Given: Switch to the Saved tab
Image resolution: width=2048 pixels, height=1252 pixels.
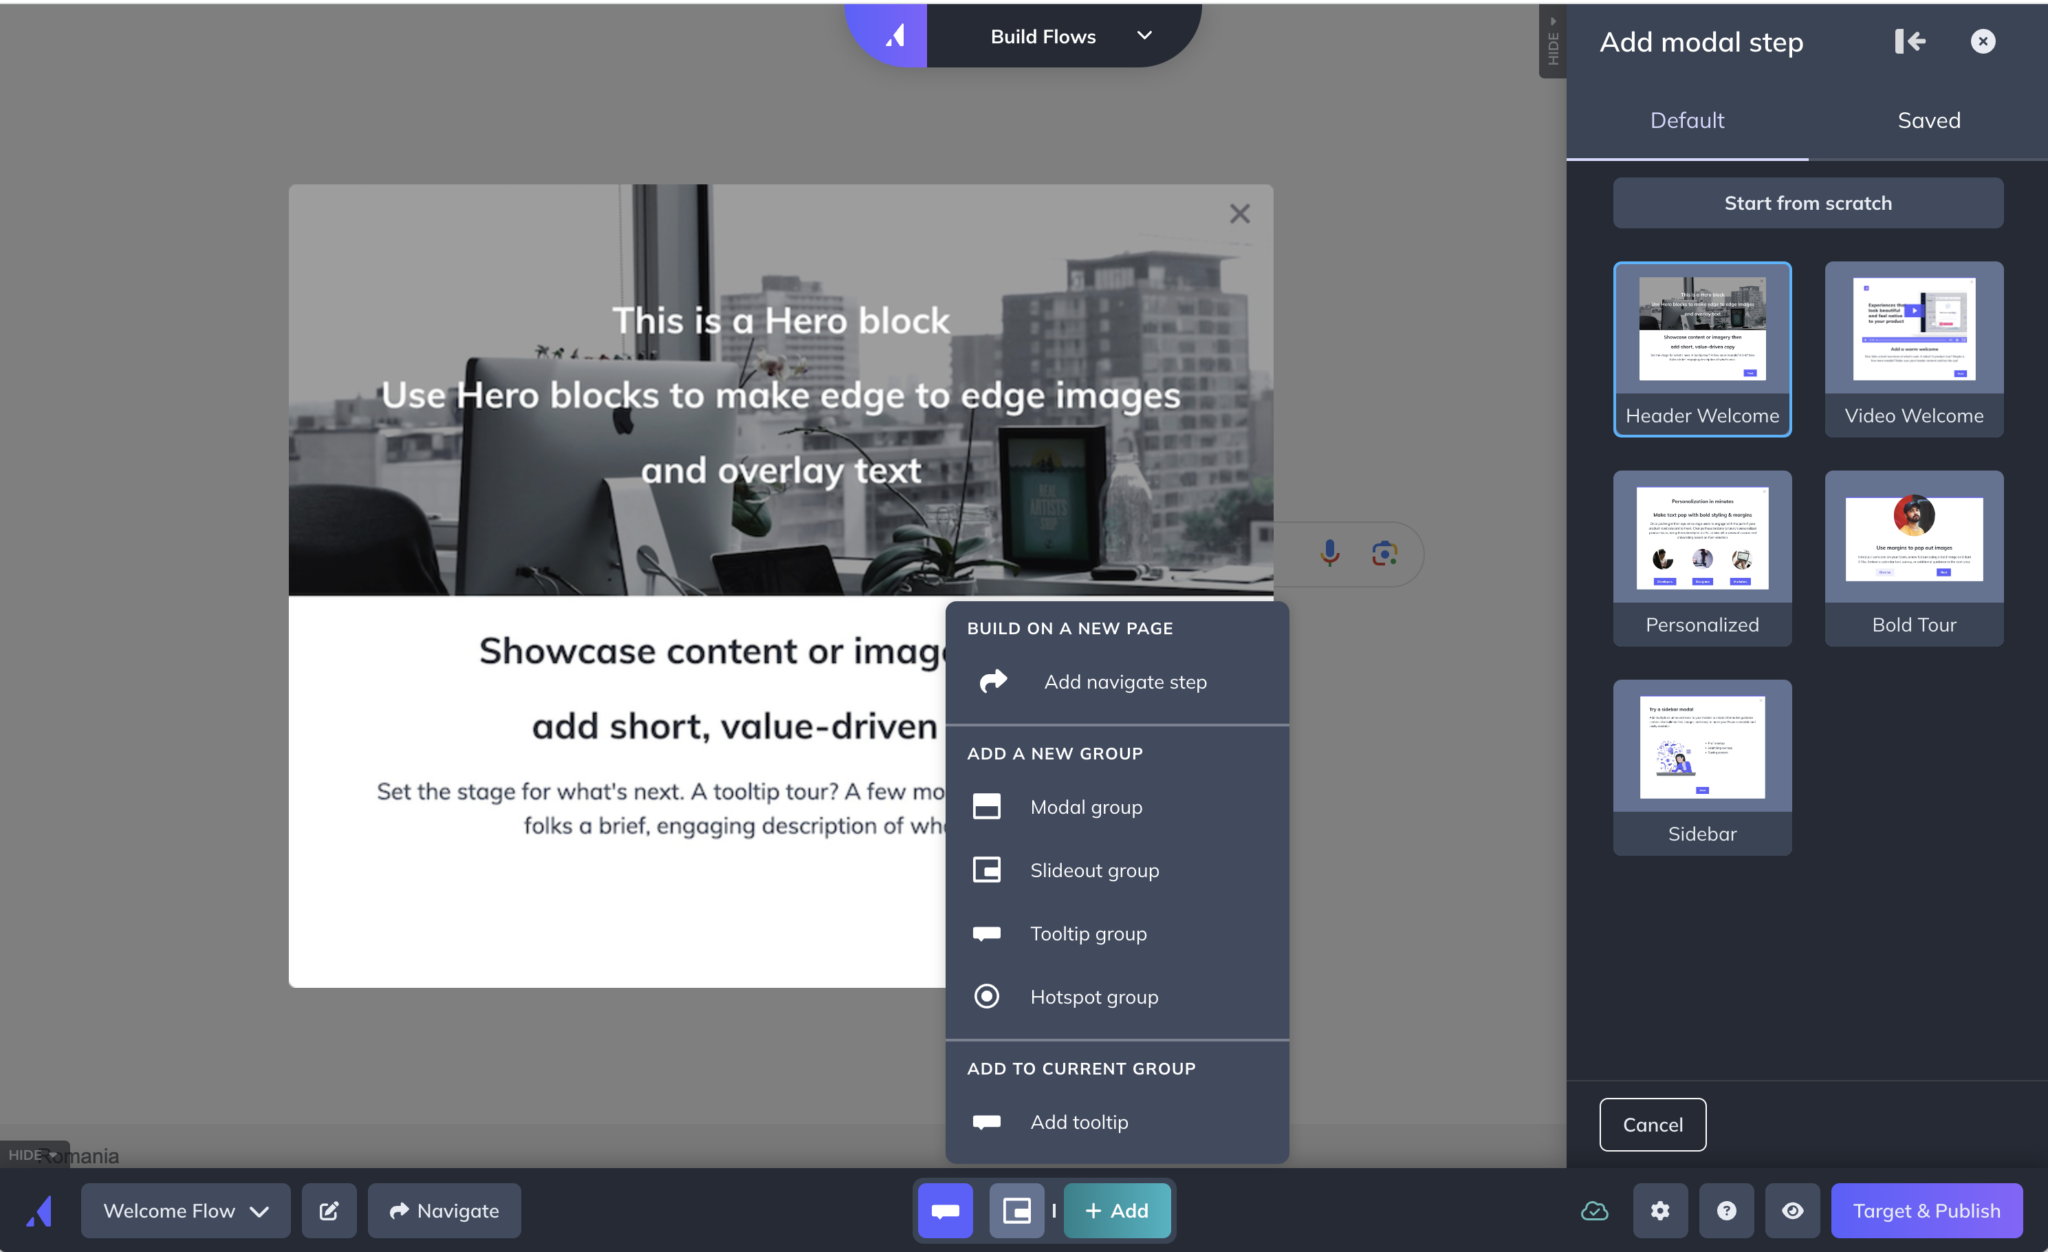Looking at the screenshot, I should pyautogui.click(x=1928, y=120).
